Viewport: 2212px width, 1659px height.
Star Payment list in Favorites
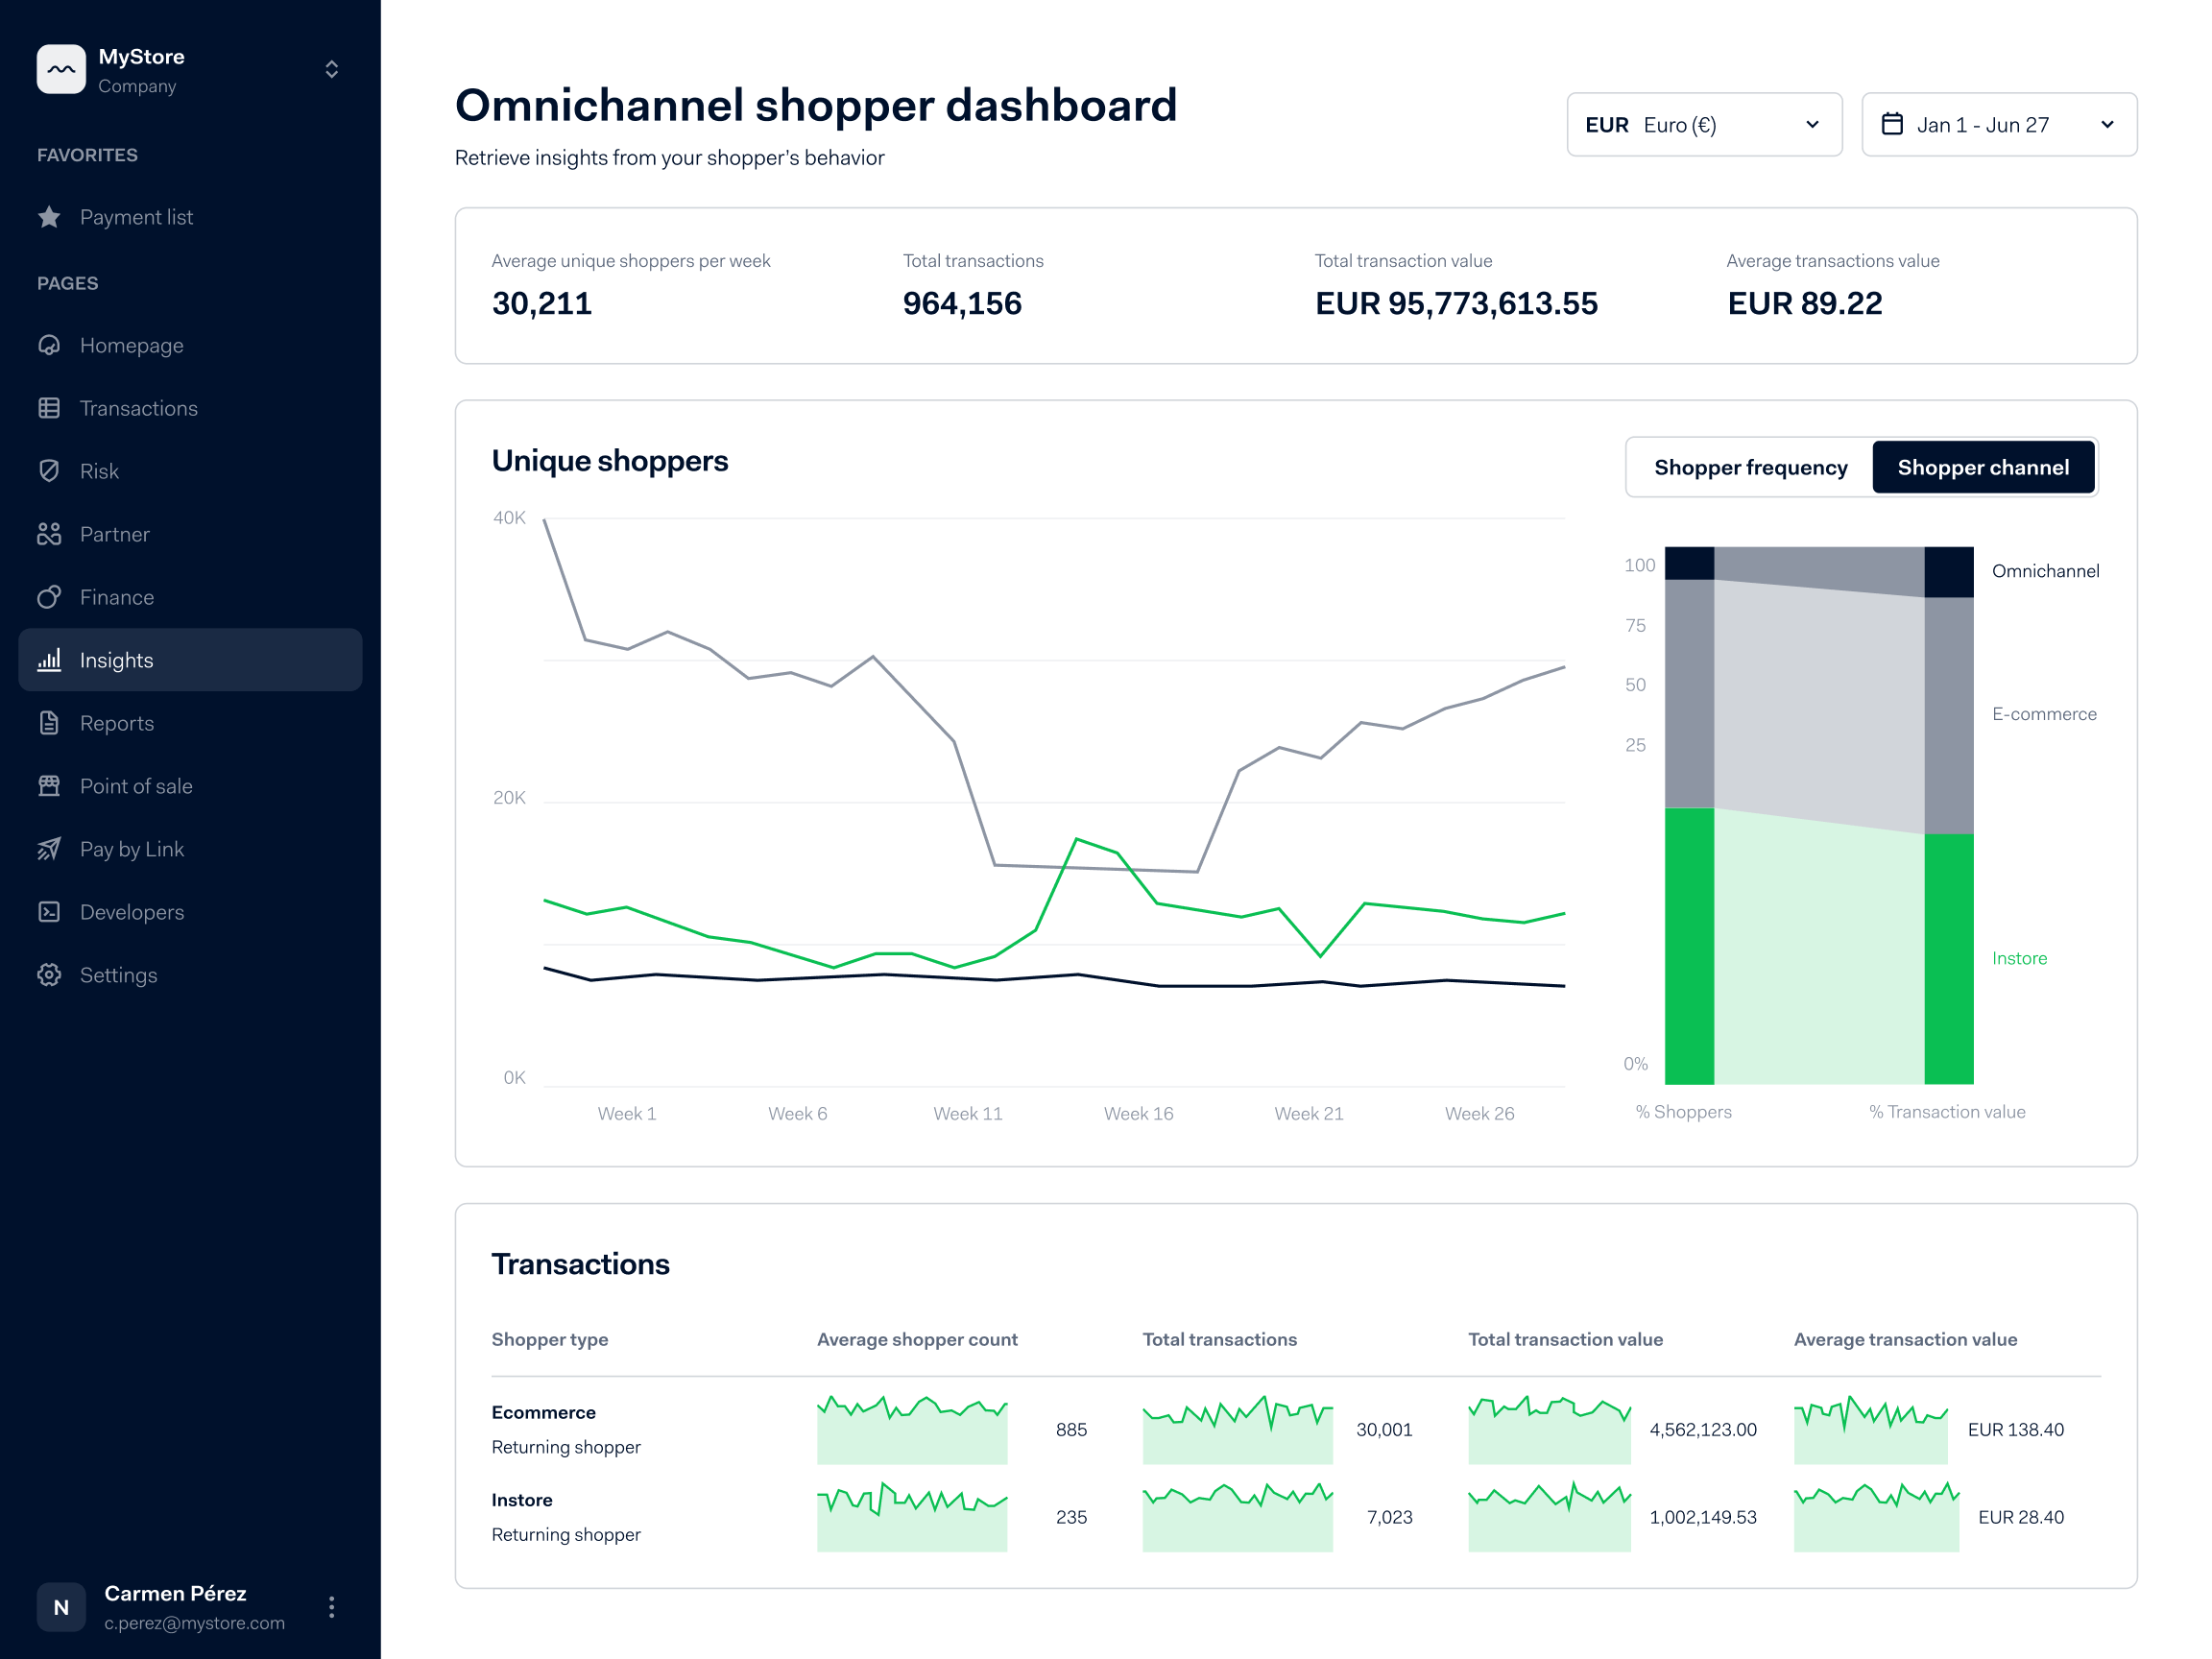point(50,217)
